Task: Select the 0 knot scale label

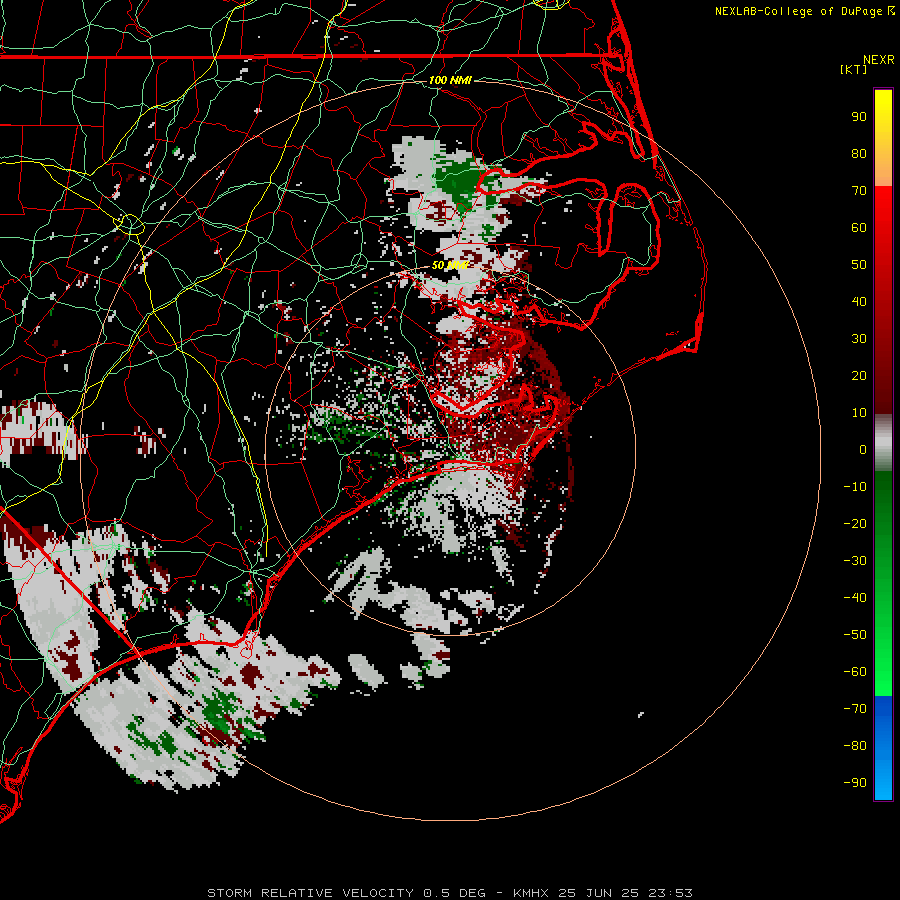Action: coord(863,449)
